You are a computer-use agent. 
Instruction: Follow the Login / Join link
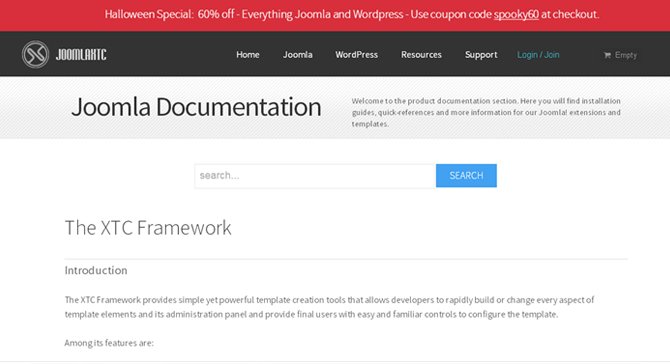coord(538,55)
